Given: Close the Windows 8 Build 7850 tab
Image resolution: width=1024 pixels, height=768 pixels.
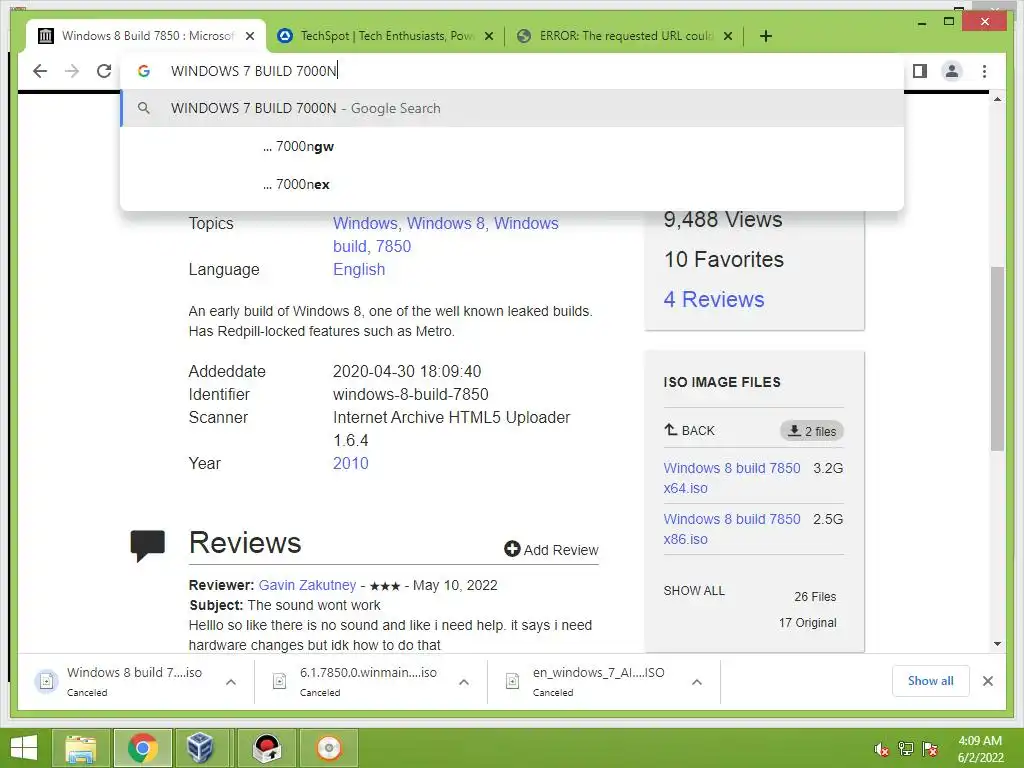Looking at the screenshot, I should (x=249, y=36).
